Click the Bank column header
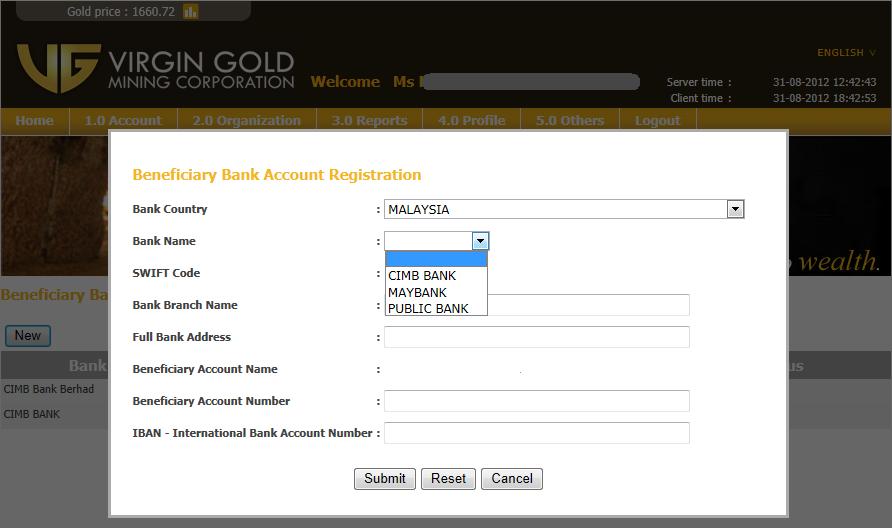Screen dimensions: 892x528 [x=86, y=365]
